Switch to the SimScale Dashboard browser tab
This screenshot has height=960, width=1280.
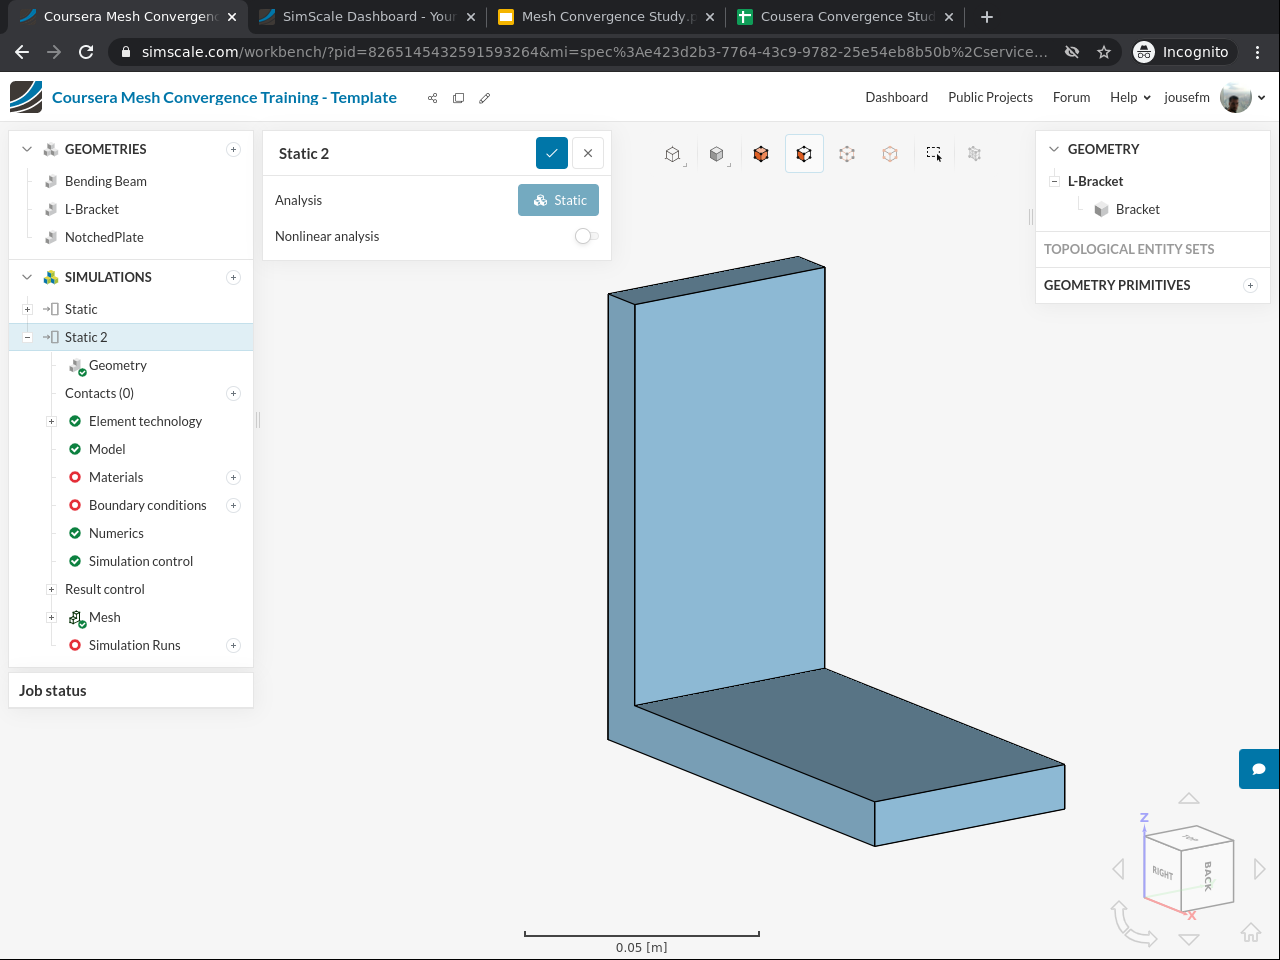pos(367,17)
